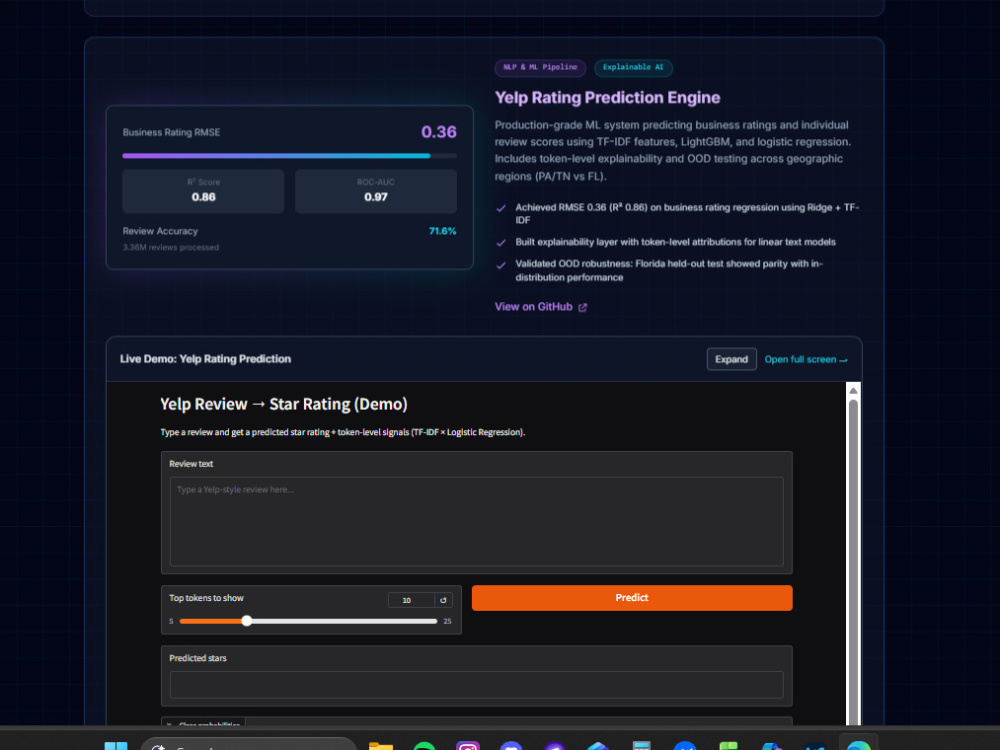The width and height of the screenshot is (1000, 750).
Task: Focus the Review text input area
Action: click(476, 522)
